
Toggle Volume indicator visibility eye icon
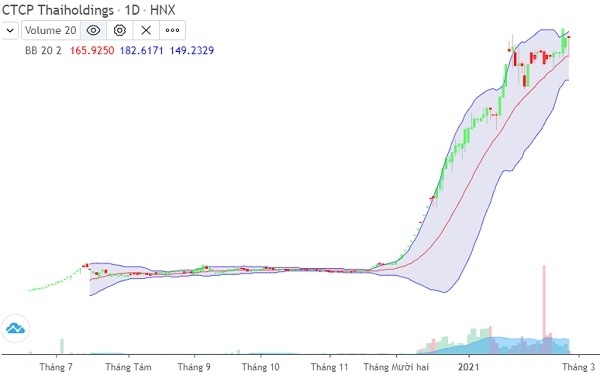click(x=93, y=30)
